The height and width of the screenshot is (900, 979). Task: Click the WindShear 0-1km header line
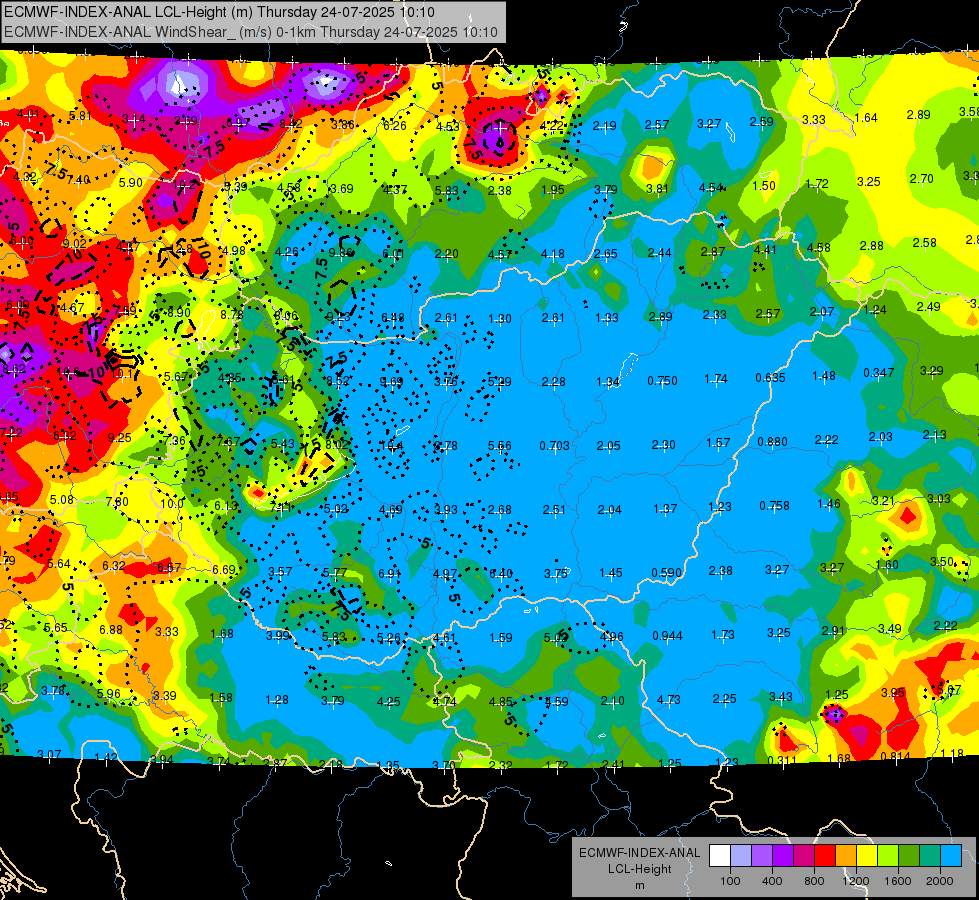coord(251,31)
